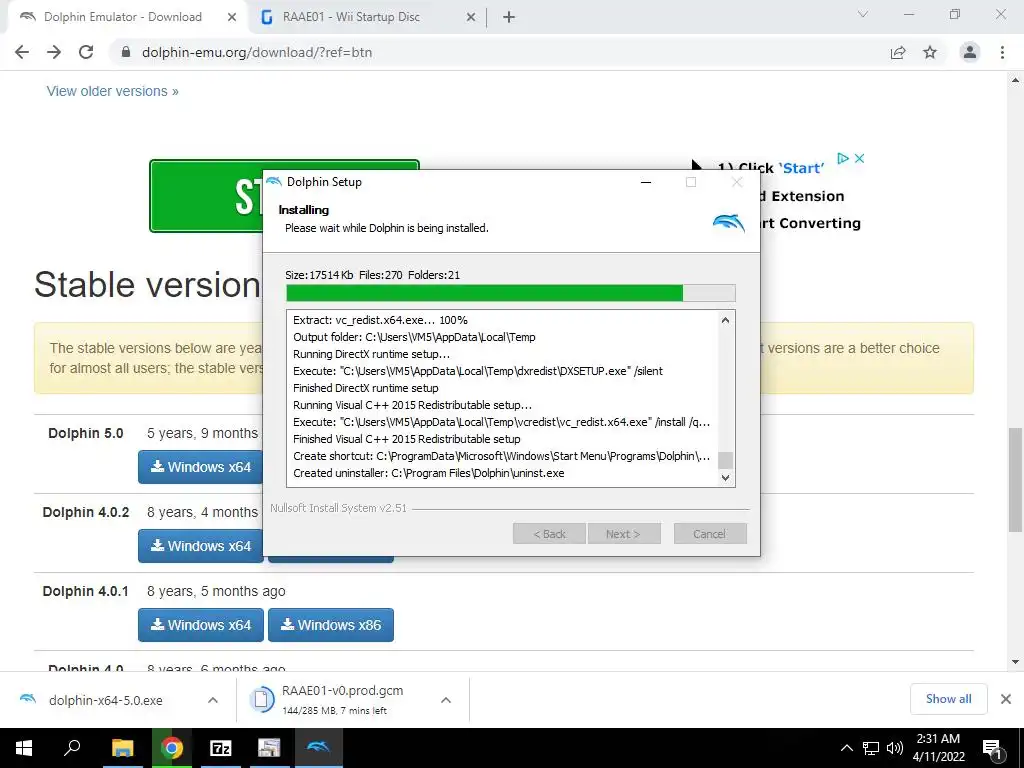Open the dolphin-x64-5.0.exe download item
Image resolution: width=1024 pixels, height=768 pixels.
point(104,700)
